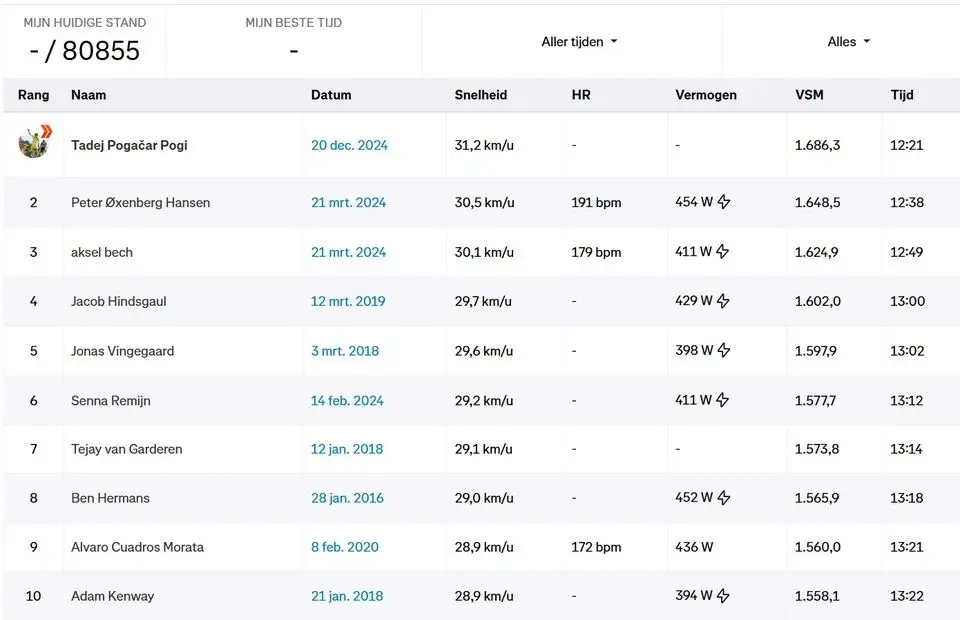This screenshot has height=620, width=960.
Task: Click the time 12:21 in top row
Action: tap(906, 145)
